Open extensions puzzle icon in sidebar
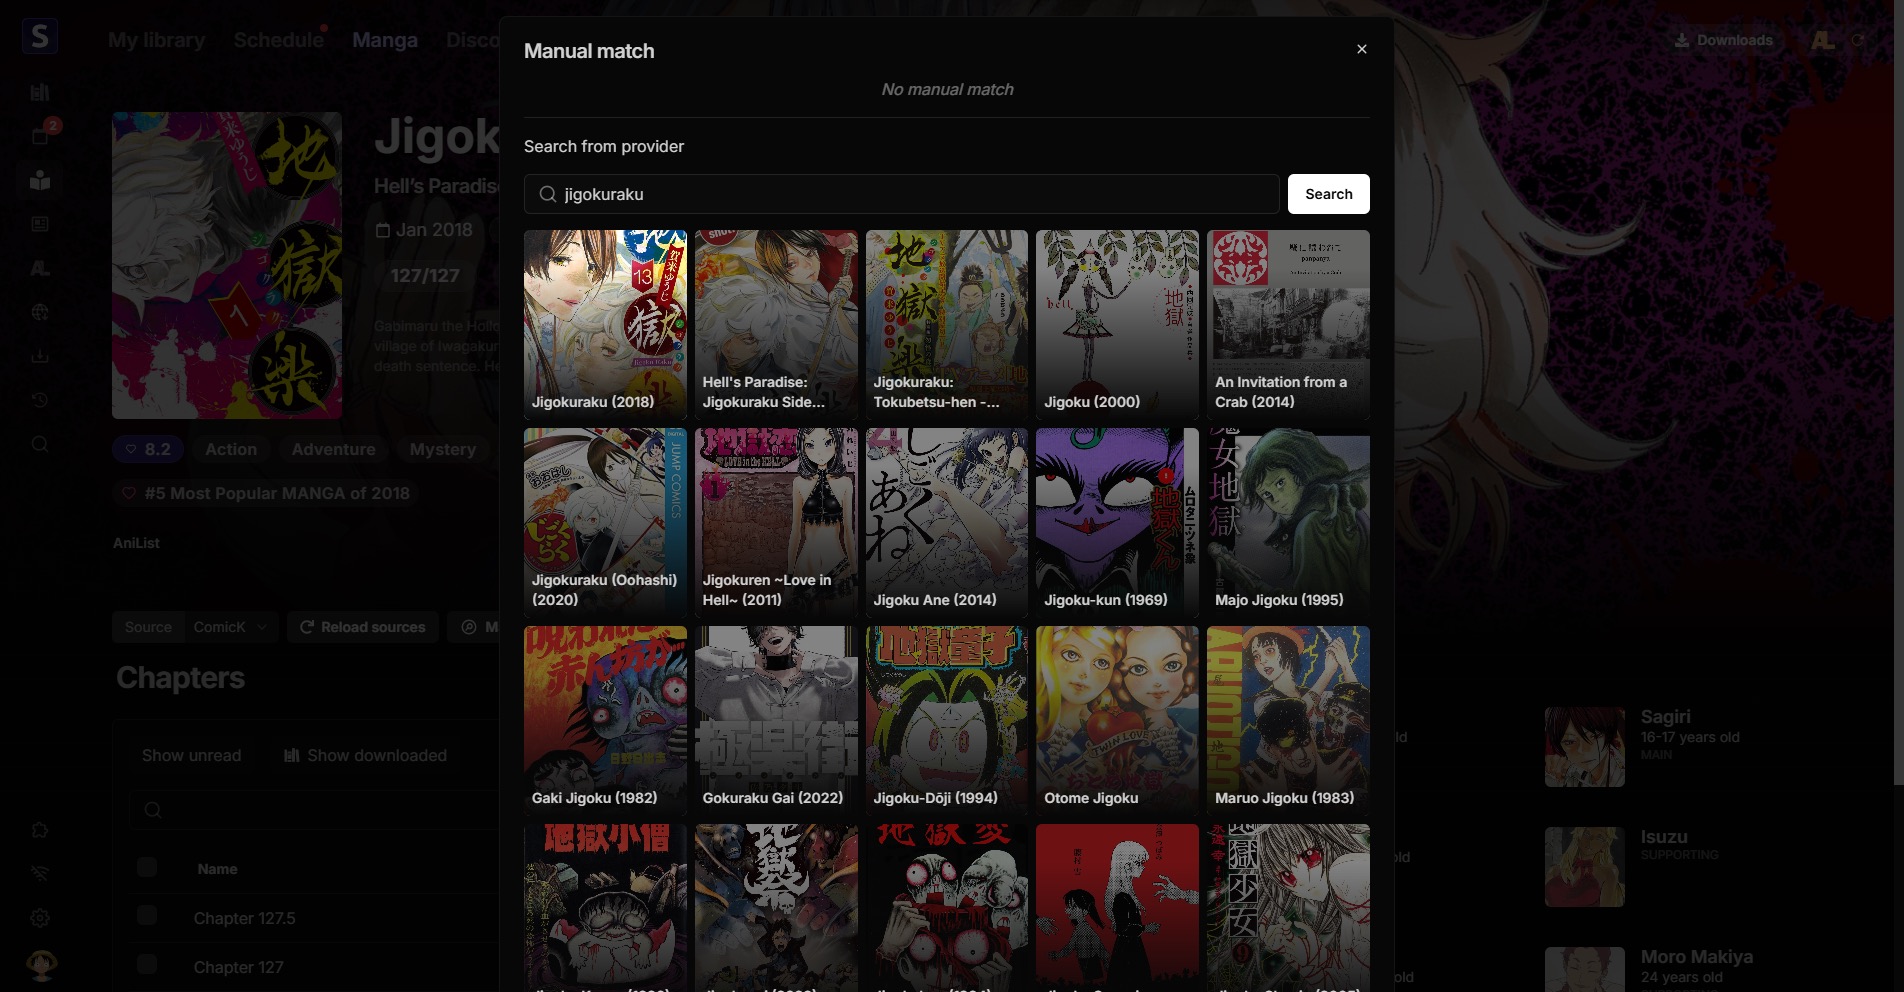Image resolution: width=1904 pixels, height=992 pixels. 40,830
